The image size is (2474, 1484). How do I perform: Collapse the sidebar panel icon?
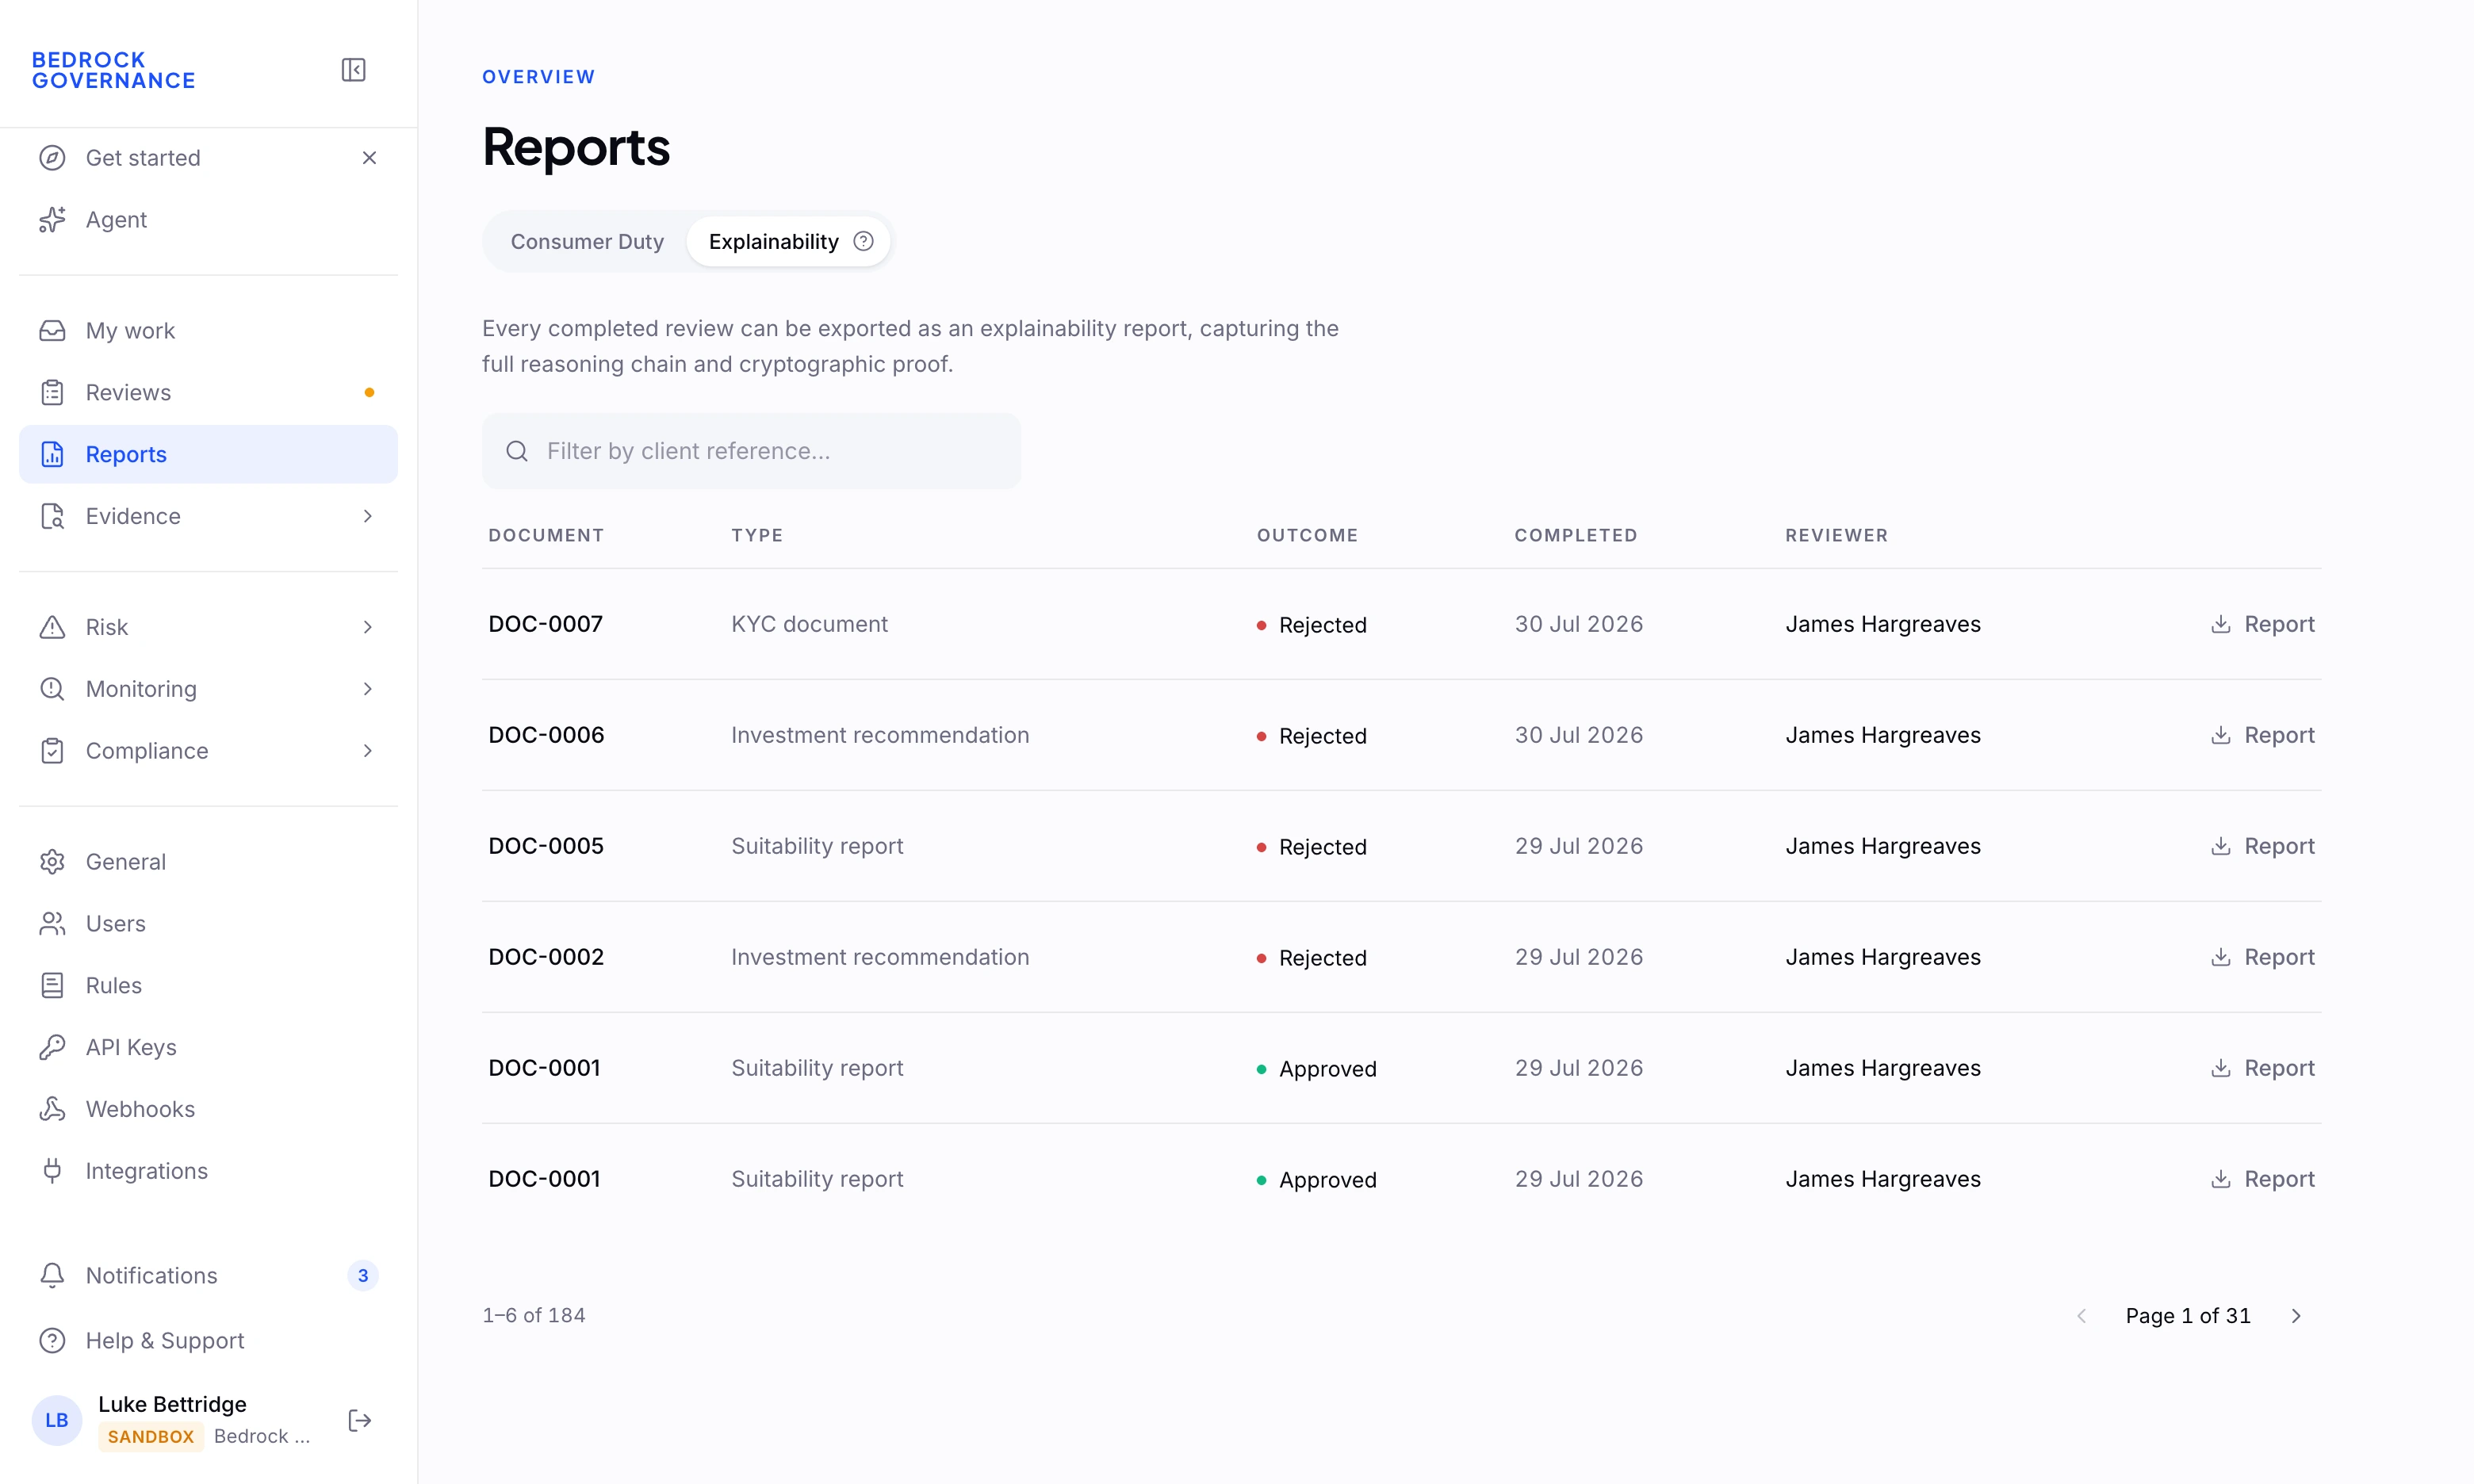coord(353,70)
